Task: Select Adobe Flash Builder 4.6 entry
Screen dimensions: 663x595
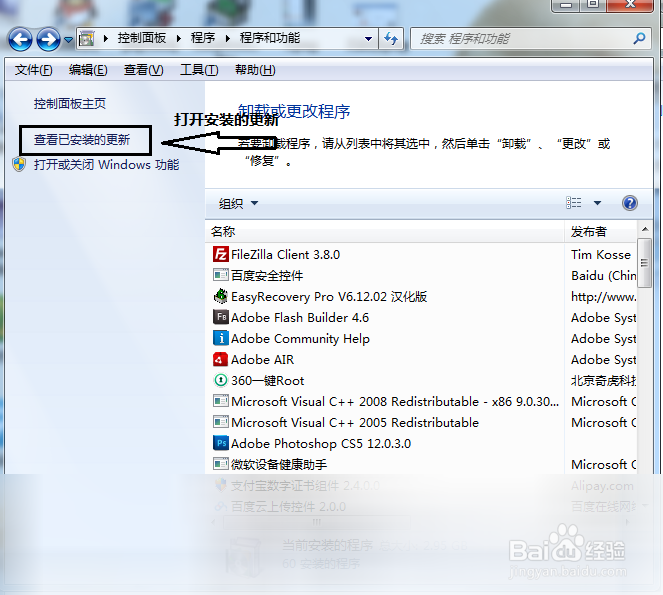Action: [300, 318]
